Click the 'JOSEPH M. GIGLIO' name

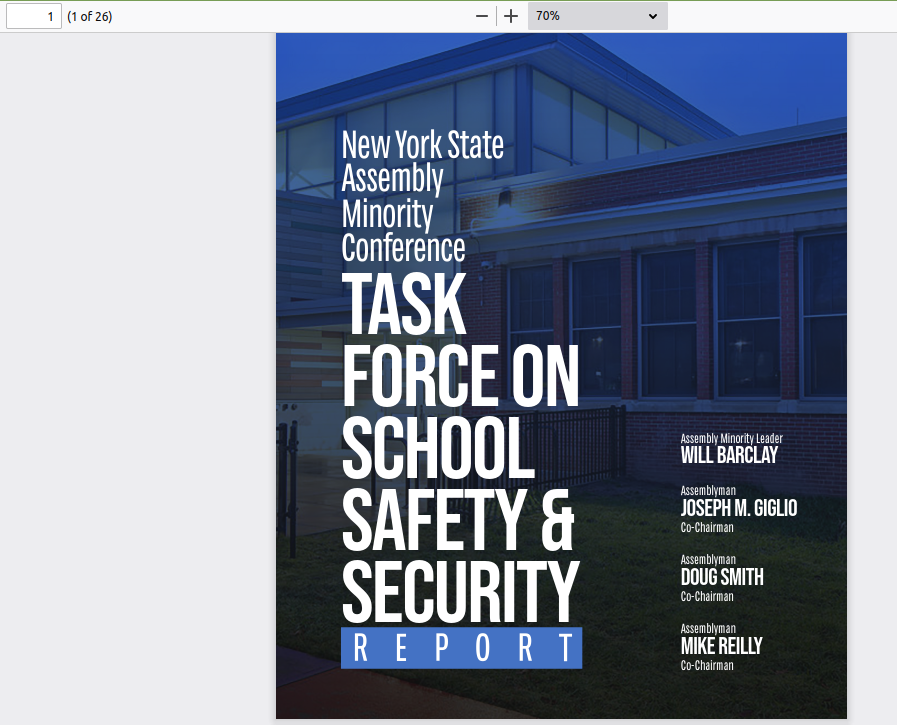739,508
